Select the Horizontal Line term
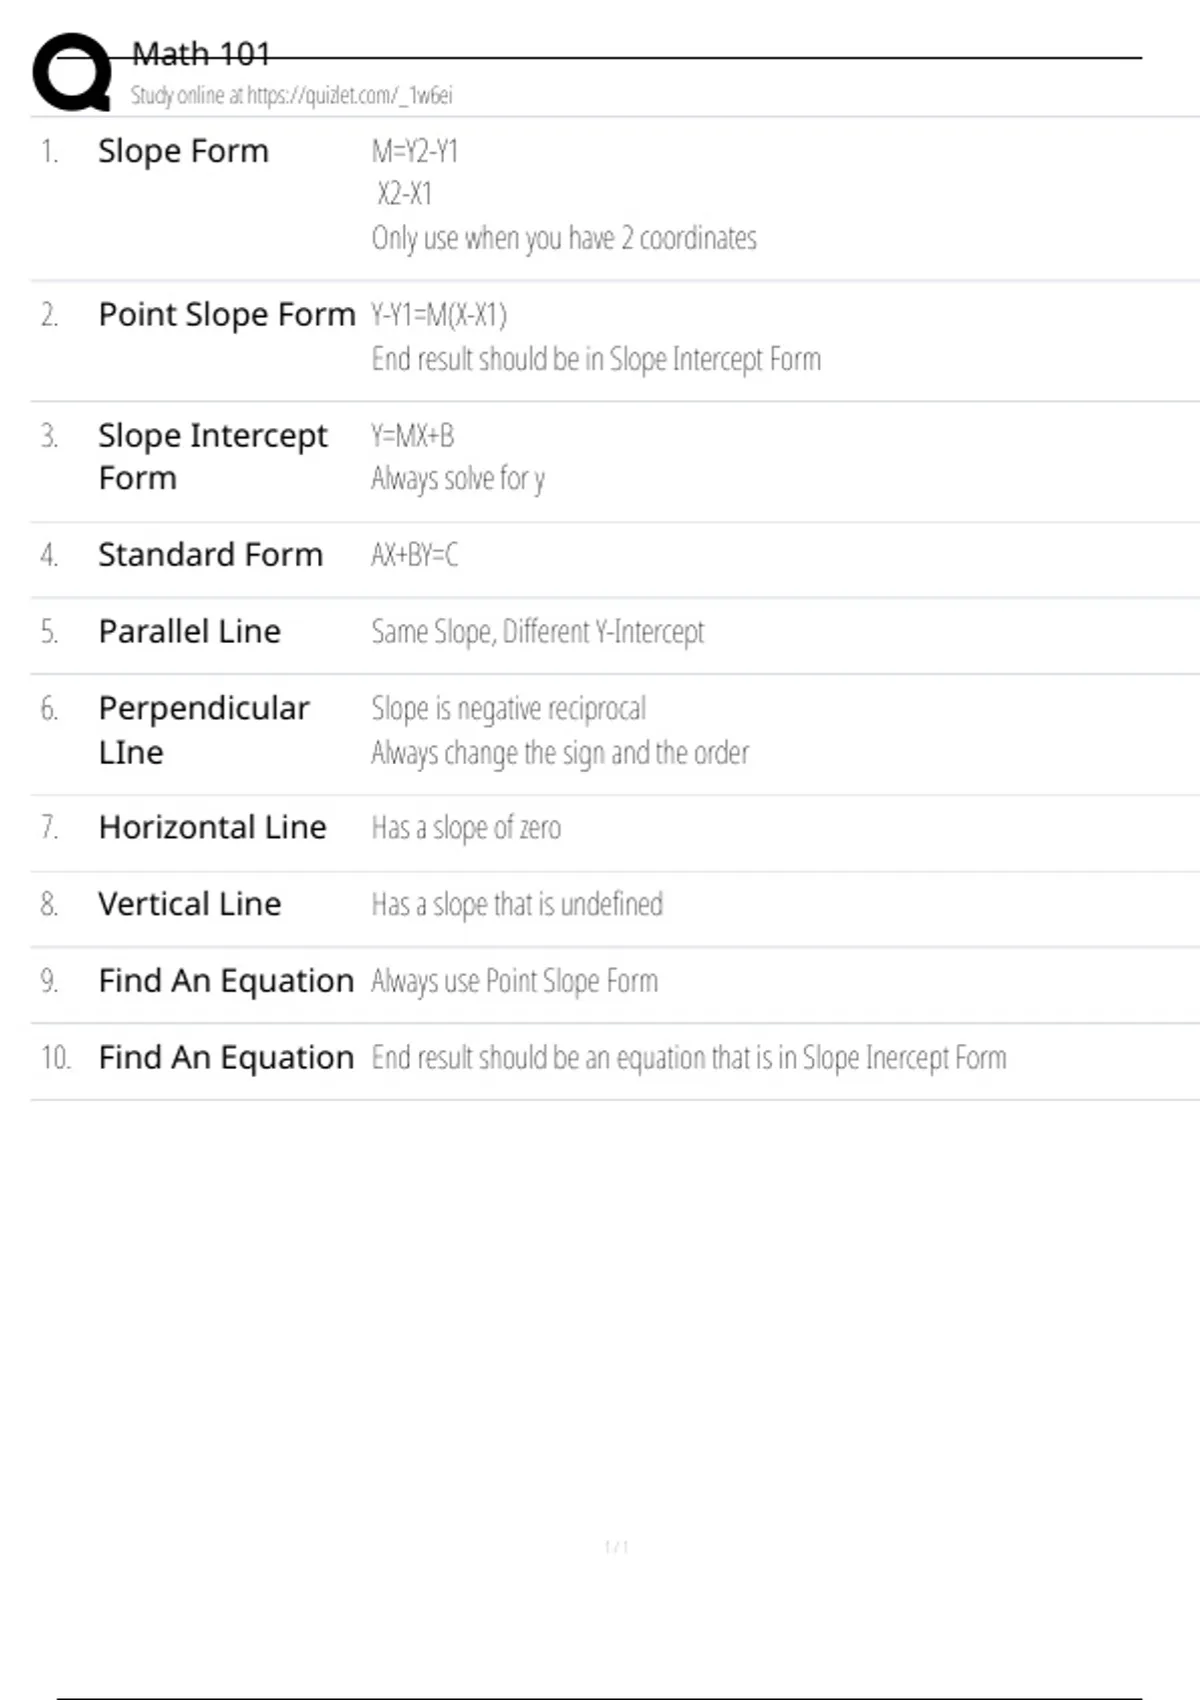Screen dimensions: 1200x1700 212,828
